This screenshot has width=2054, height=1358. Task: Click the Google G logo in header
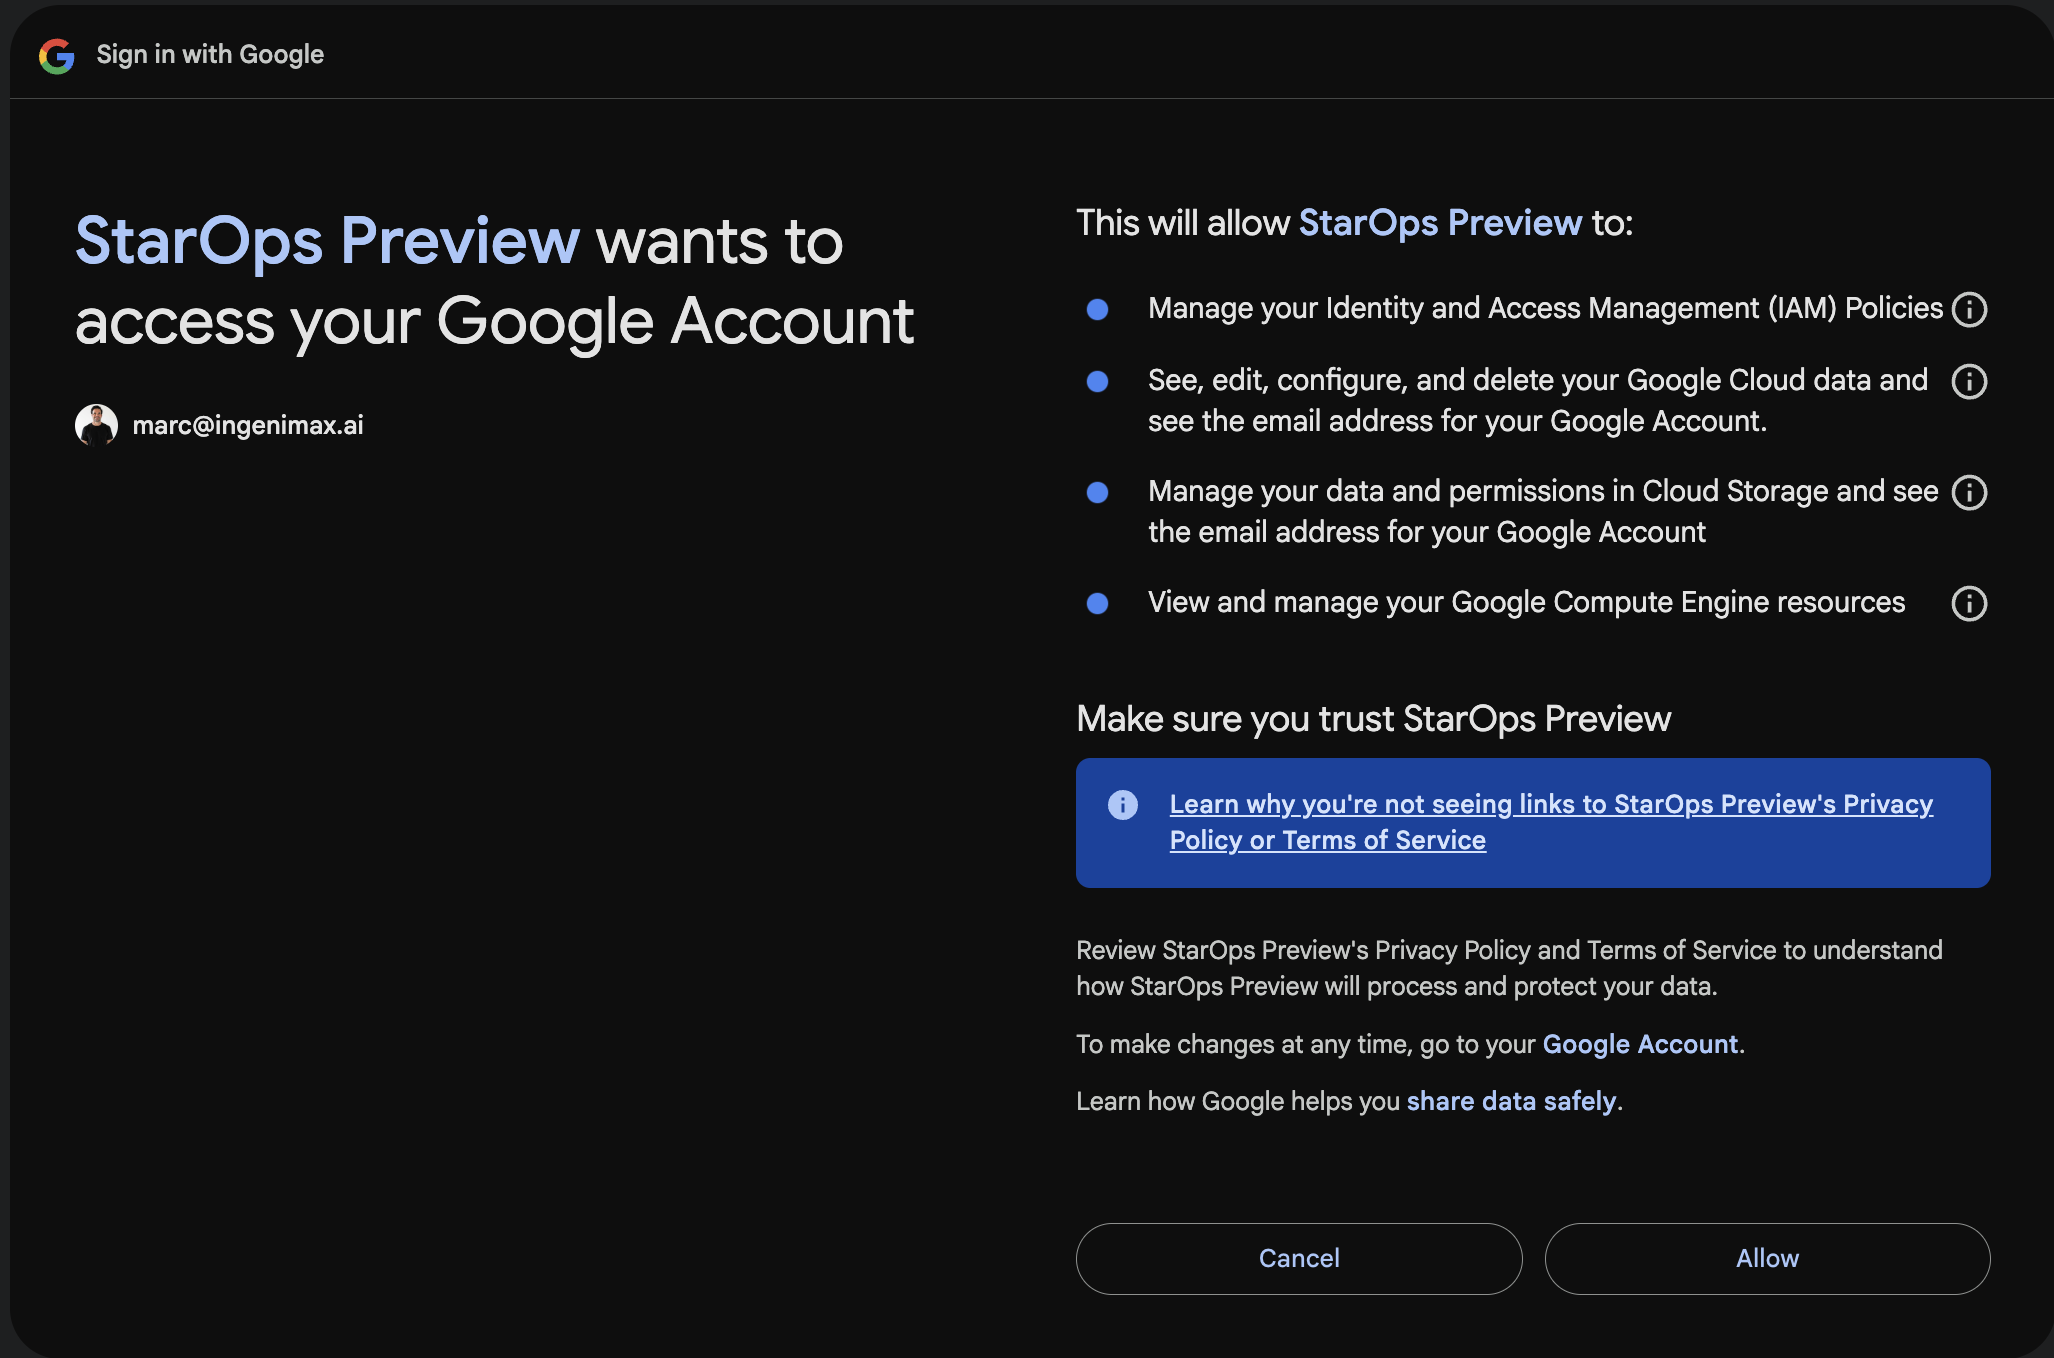click(x=57, y=56)
